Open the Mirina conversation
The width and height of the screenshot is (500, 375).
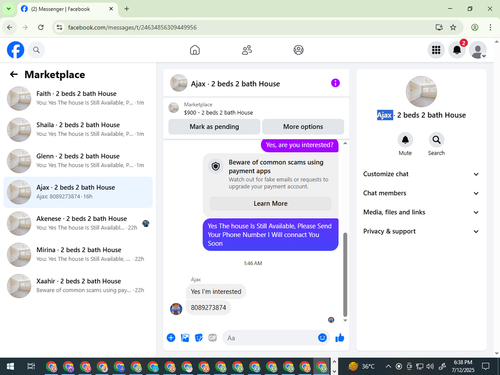[78, 254]
